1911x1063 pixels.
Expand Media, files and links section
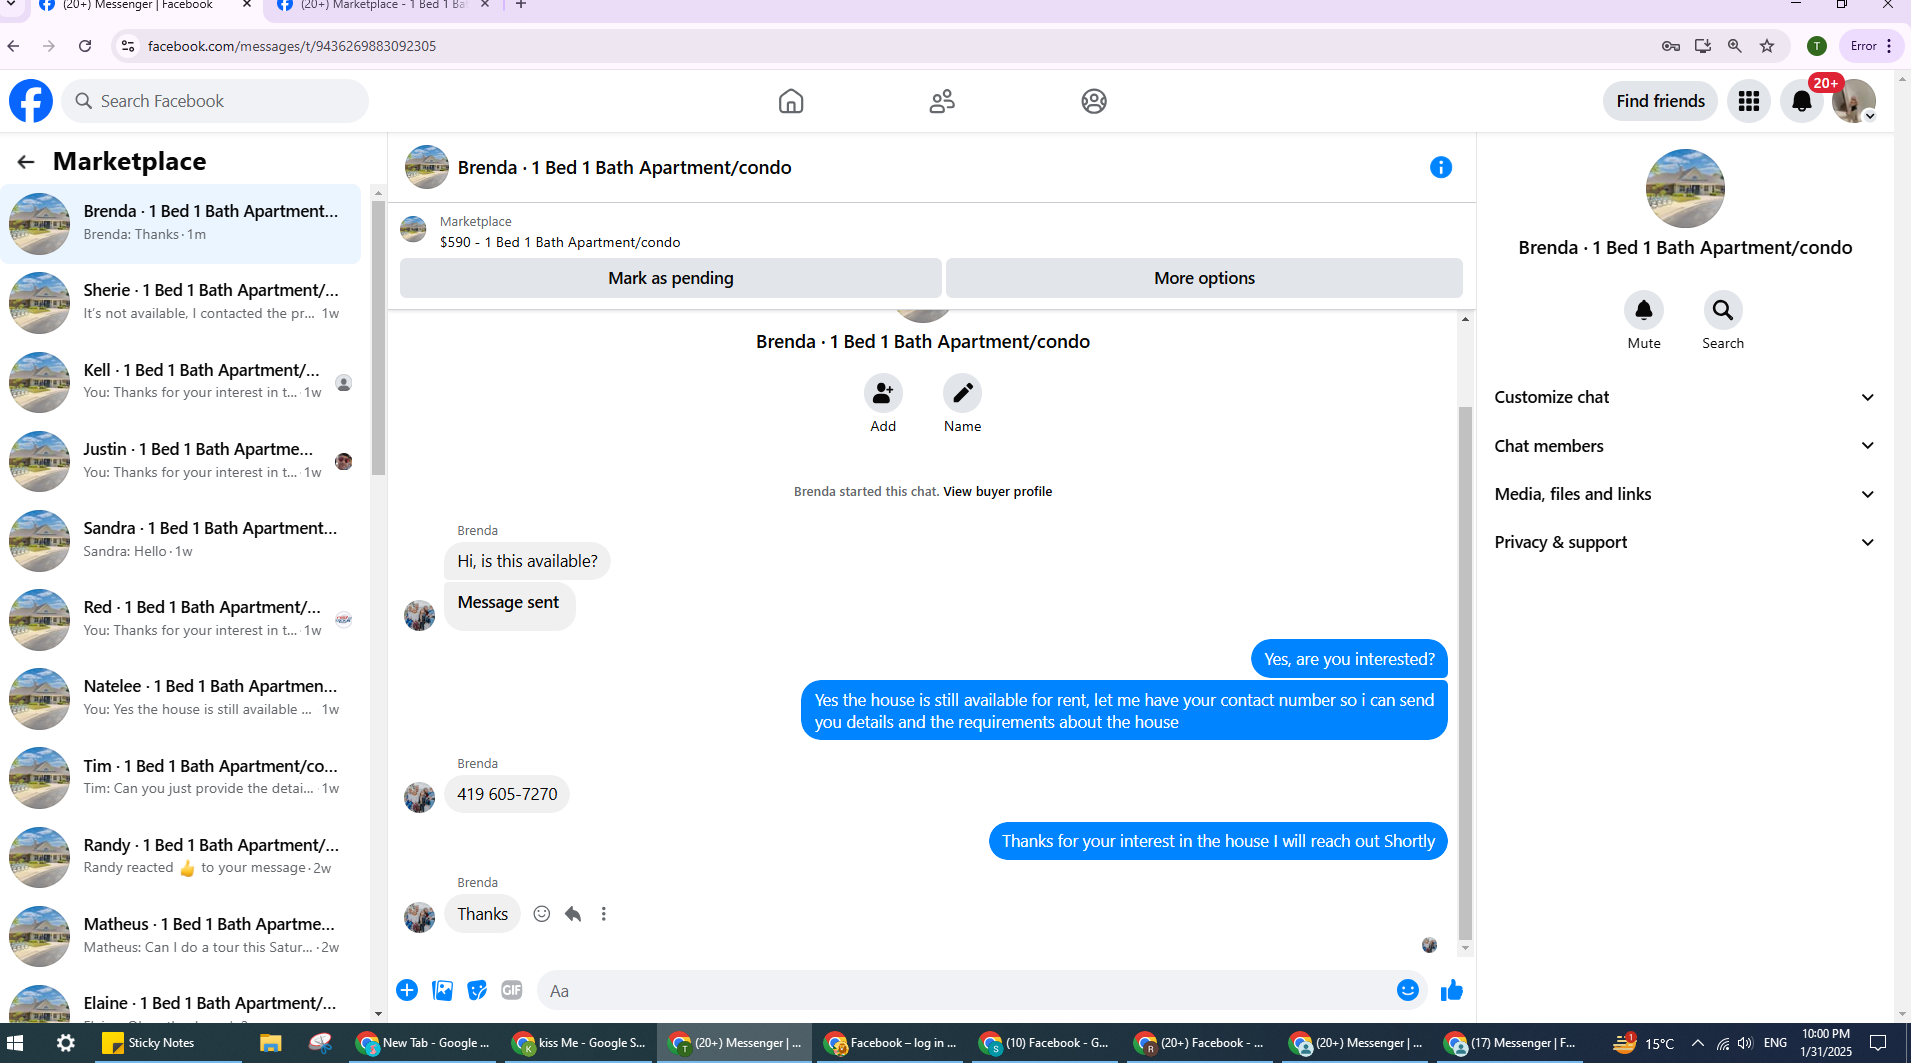[1684, 494]
